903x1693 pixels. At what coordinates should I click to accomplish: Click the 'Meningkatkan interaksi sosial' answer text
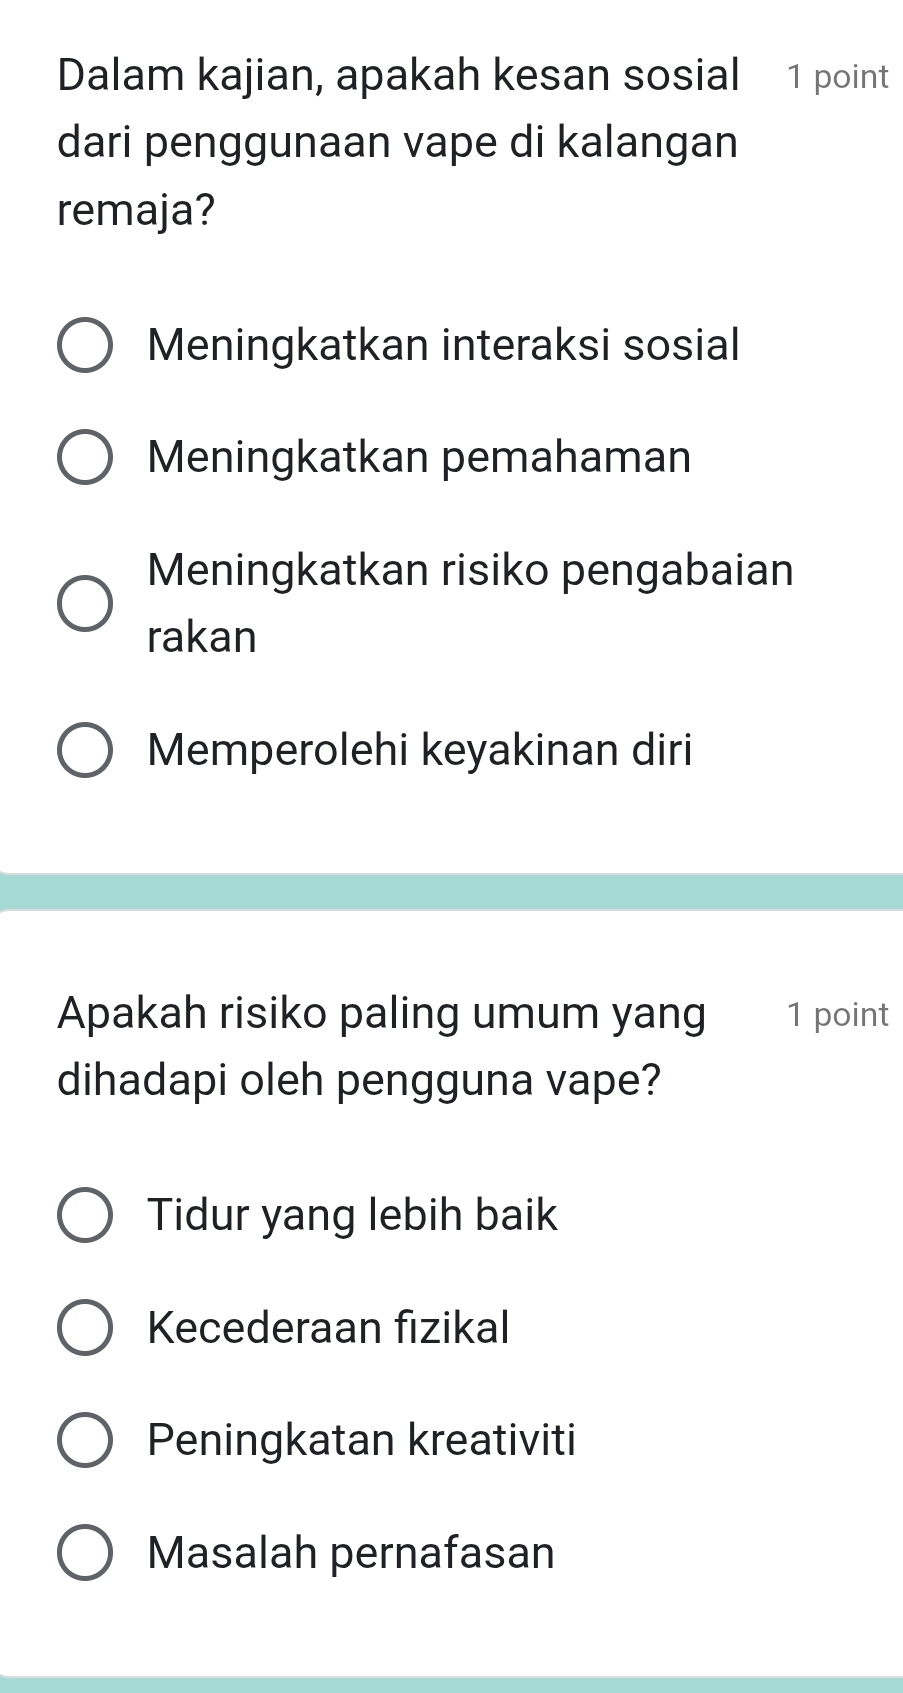pyautogui.click(x=443, y=345)
